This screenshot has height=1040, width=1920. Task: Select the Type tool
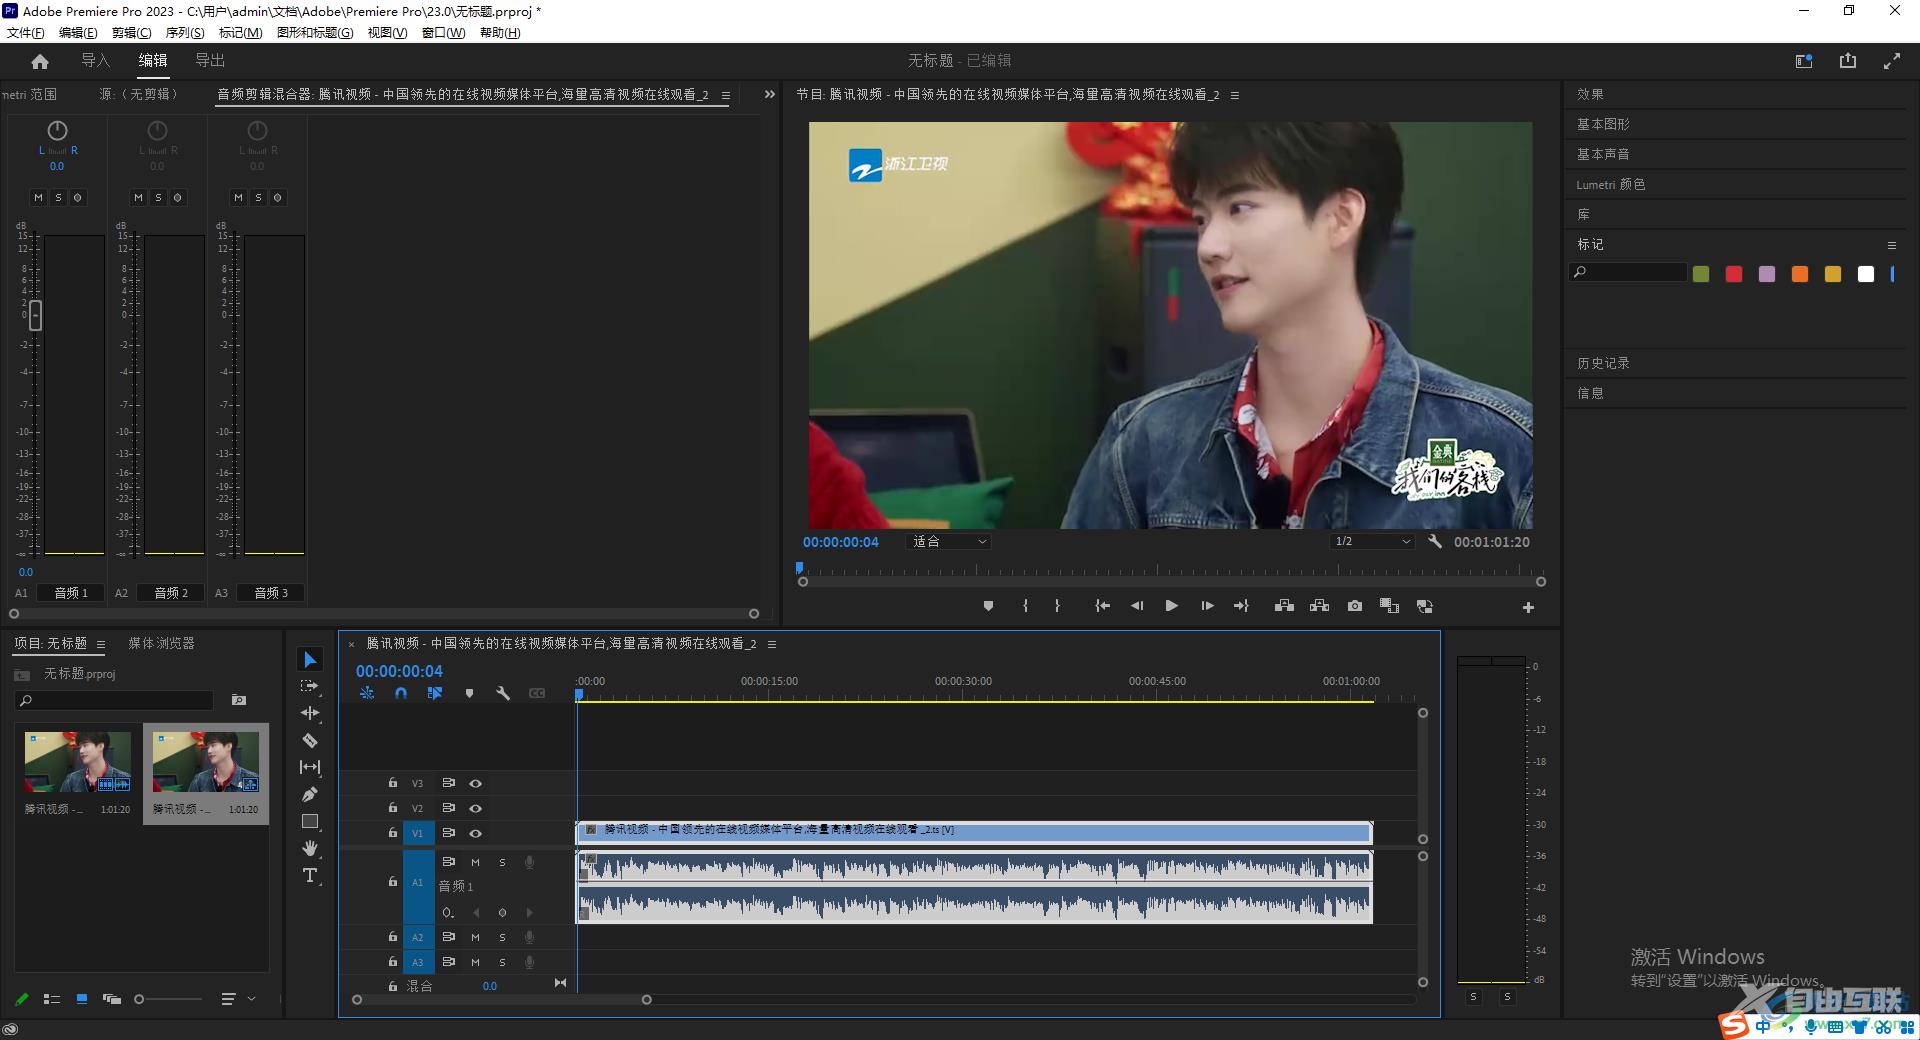tap(310, 875)
